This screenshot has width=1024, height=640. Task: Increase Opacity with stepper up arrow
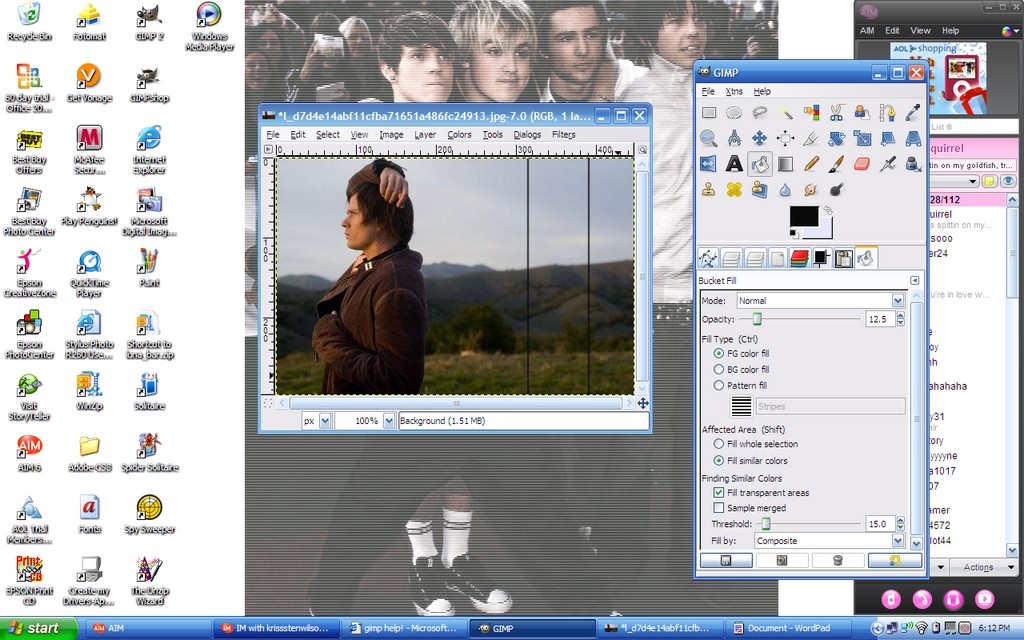click(x=901, y=315)
